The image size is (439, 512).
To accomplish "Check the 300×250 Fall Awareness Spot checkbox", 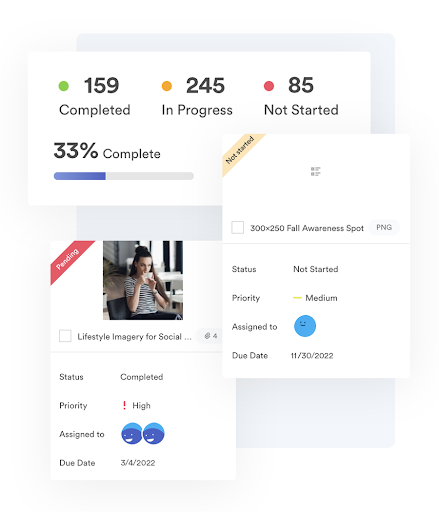I will [238, 228].
